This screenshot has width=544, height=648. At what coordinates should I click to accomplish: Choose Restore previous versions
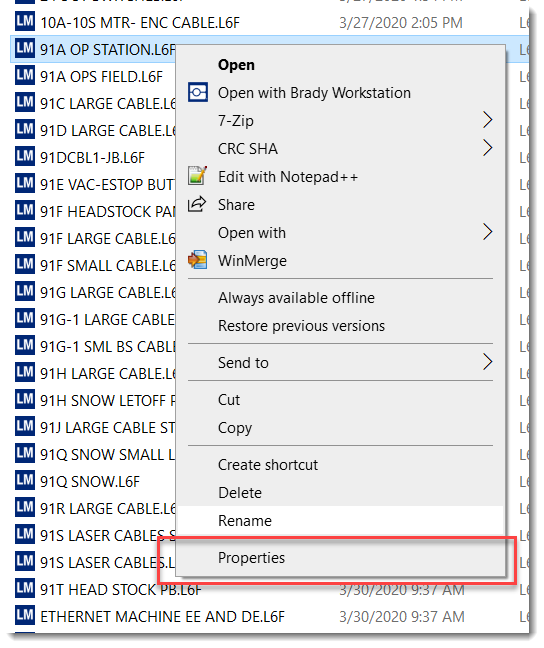[x=301, y=326]
